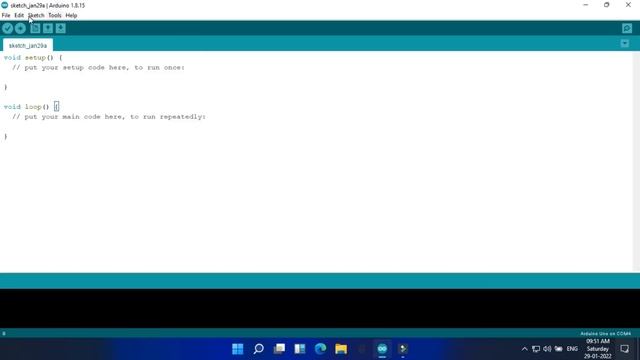The width and height of the screenshot is (640, 360).
Task: Select the sketch_jan29a tab
Action: coord(28,45)
